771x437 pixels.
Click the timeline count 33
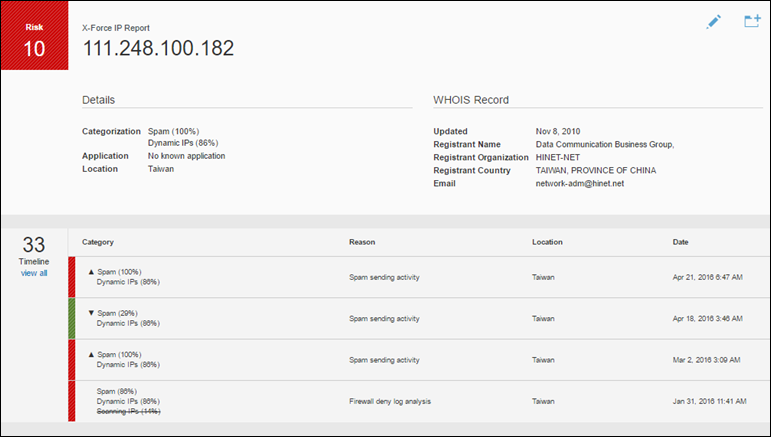point(34,245)
